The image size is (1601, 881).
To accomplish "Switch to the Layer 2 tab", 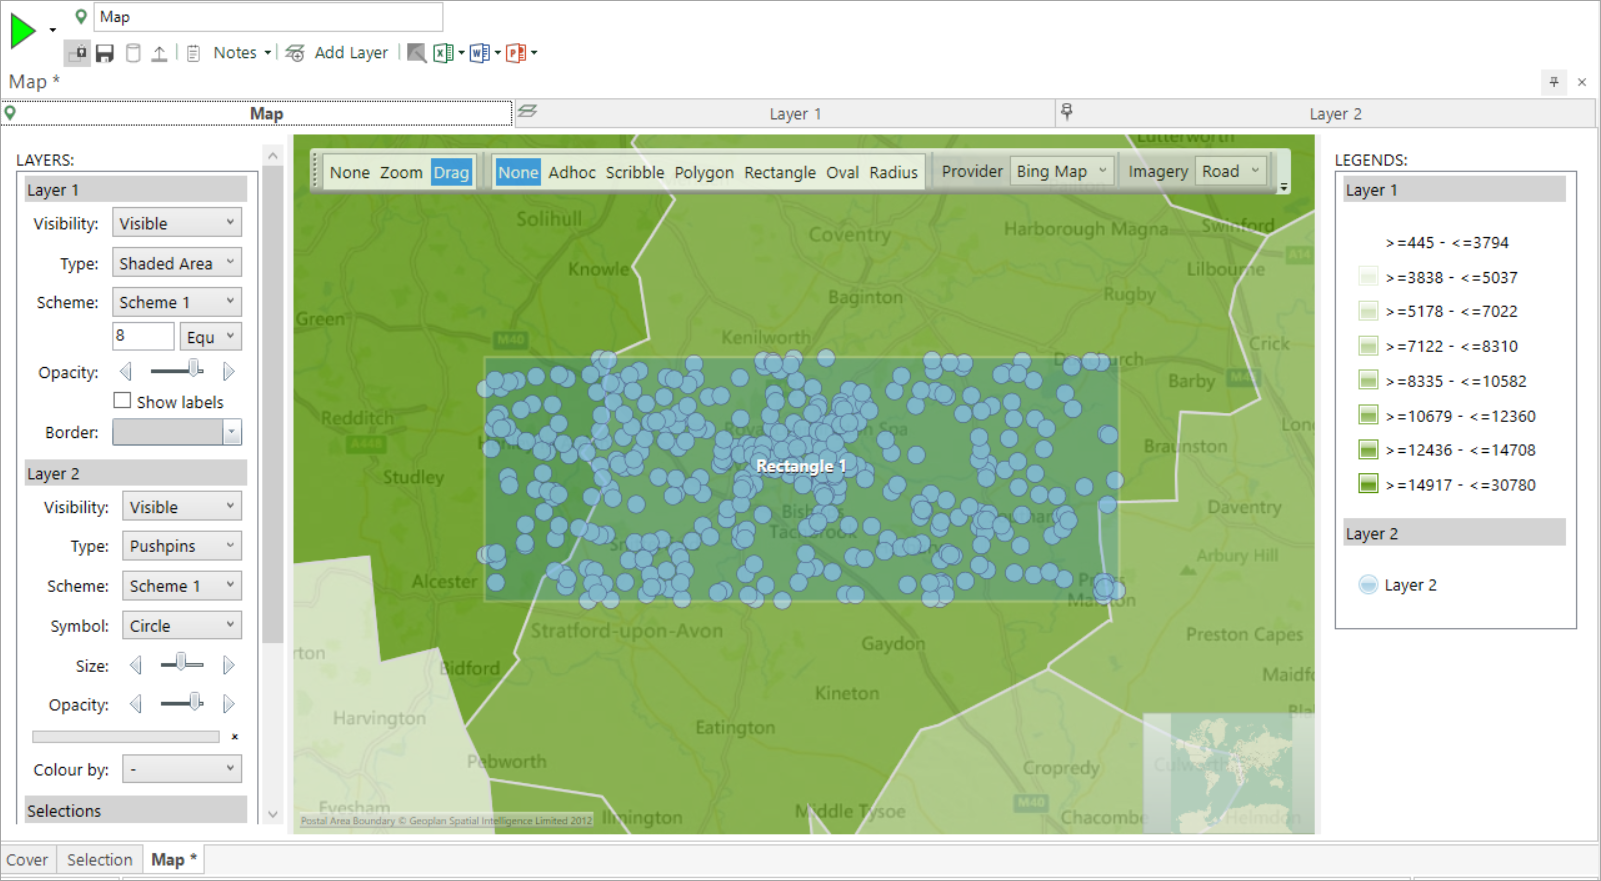I will (1335, 114).
